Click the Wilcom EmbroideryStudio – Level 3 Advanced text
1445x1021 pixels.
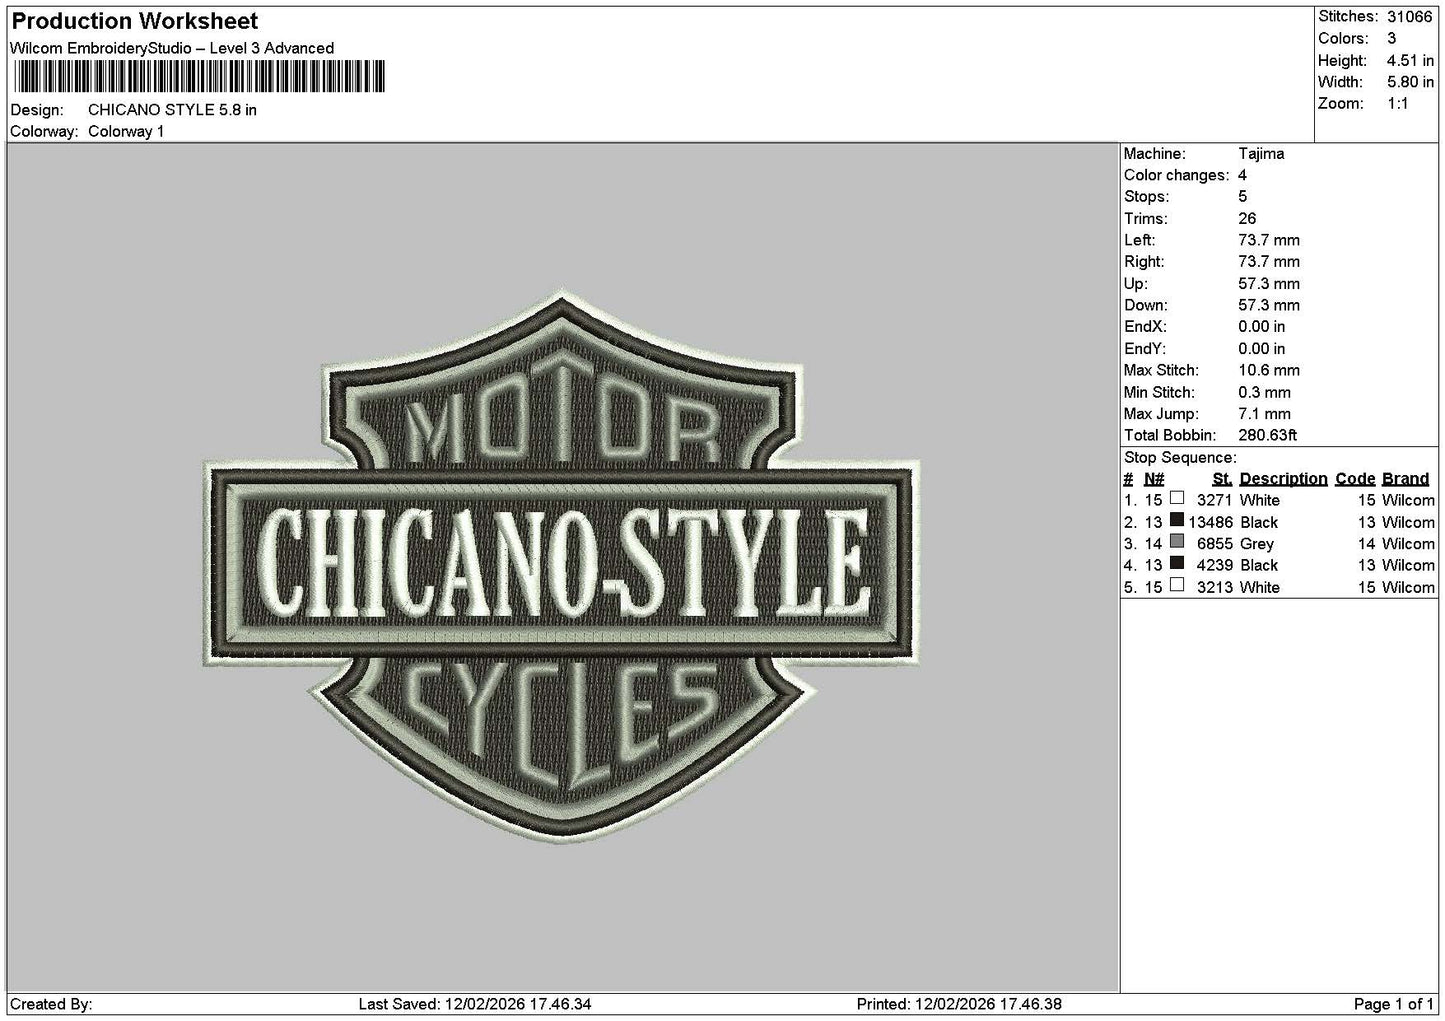coord(172,48)
